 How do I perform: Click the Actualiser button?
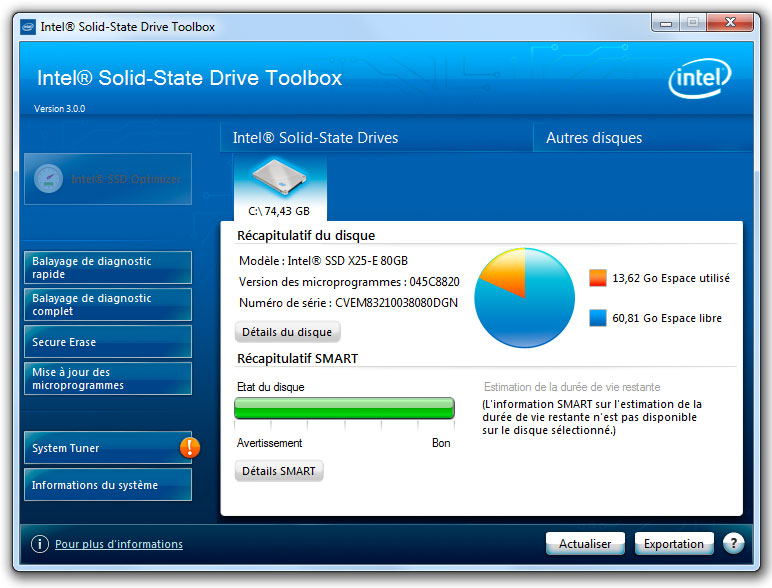[585, 544]
